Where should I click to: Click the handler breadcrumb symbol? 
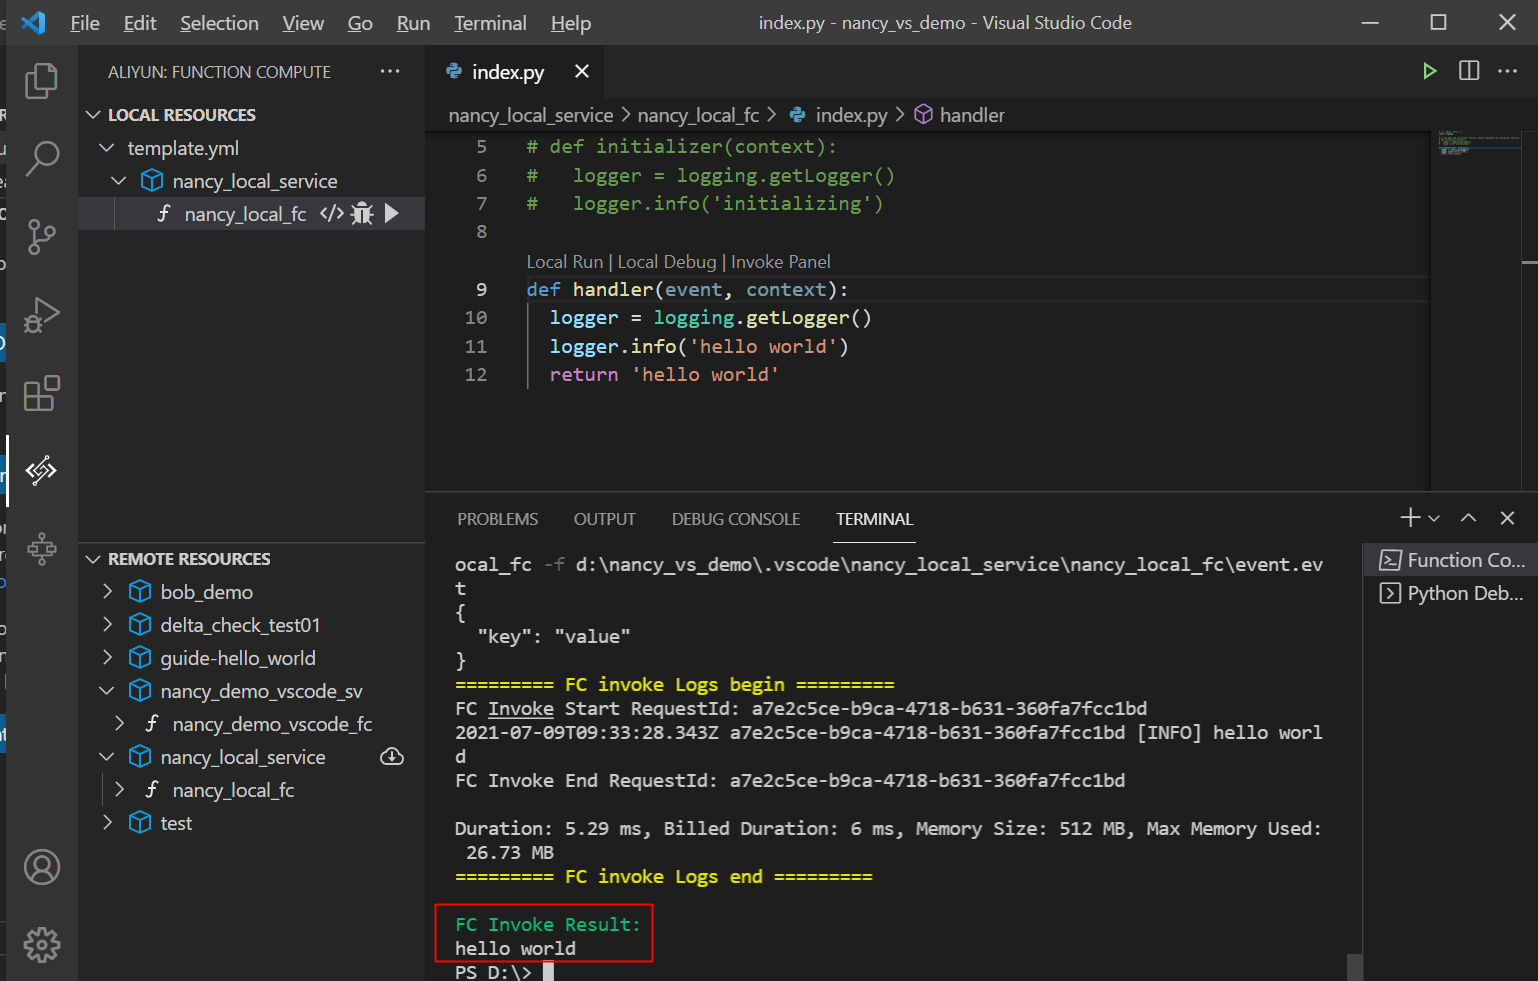[x=960, y=115]
